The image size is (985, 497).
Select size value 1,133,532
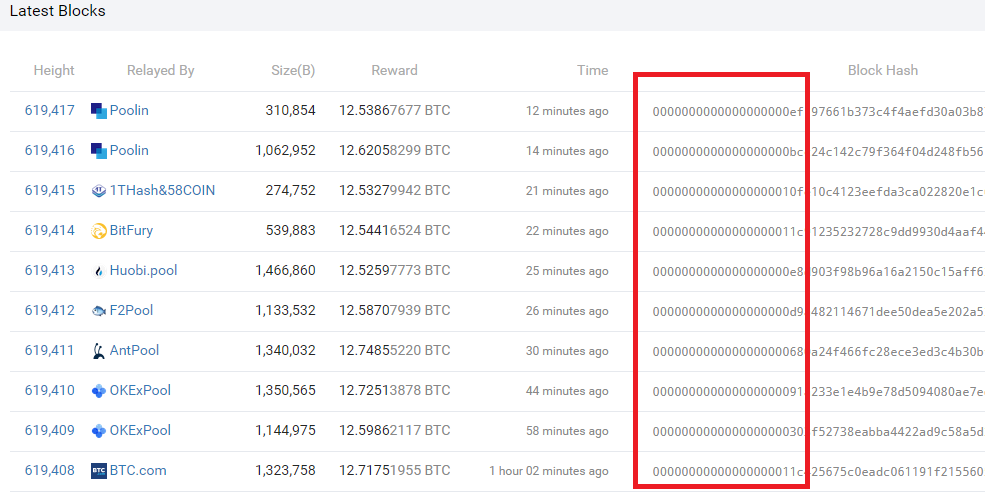[x=285, y=310]
